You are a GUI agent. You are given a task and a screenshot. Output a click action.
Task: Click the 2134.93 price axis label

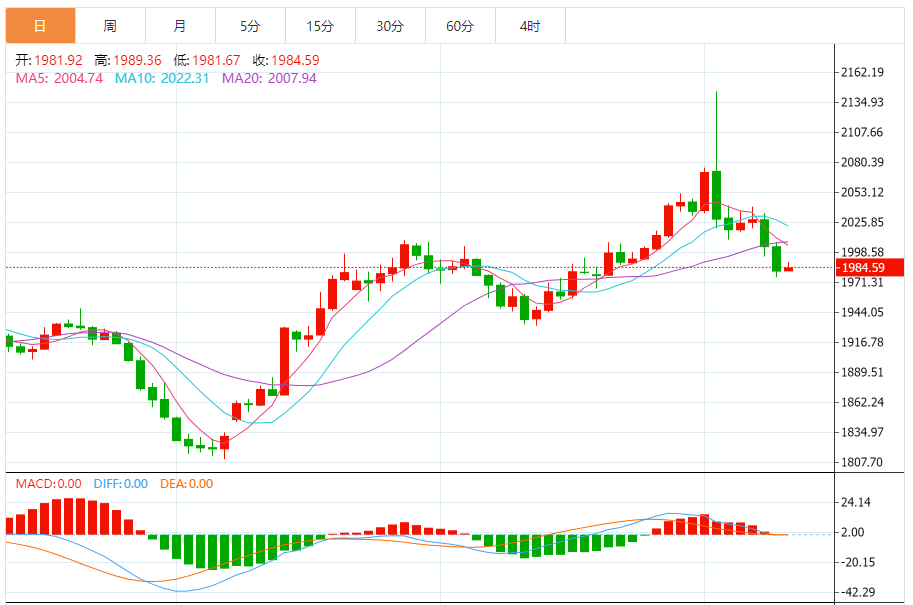[862, 102]
